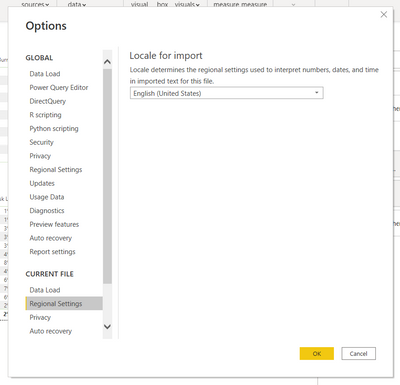Confirm with the OK button
Image resolution: width=400 pixels, height=385 pixels.
pyautogui.click(x=317, y=353)
